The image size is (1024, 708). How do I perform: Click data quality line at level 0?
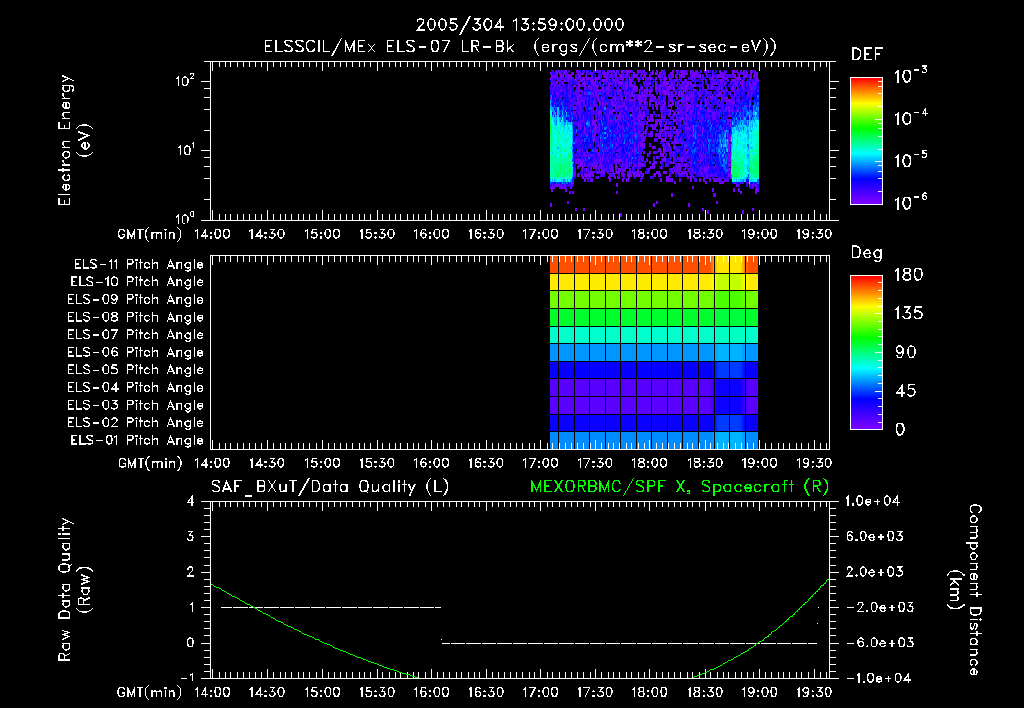(x=630, y=643)
